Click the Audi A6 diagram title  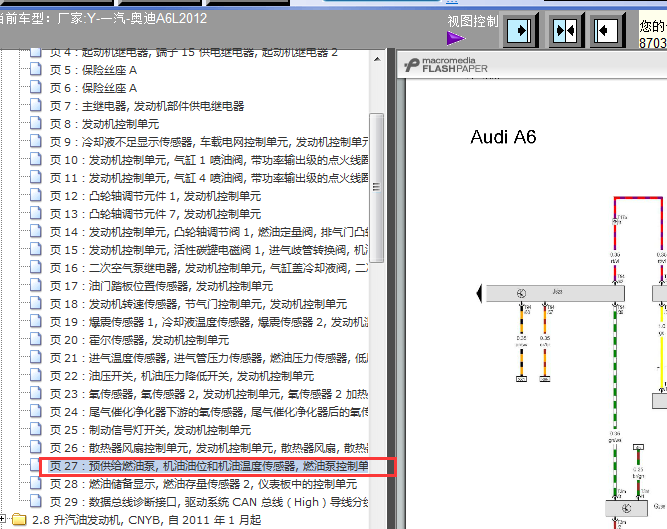point(503,137)
